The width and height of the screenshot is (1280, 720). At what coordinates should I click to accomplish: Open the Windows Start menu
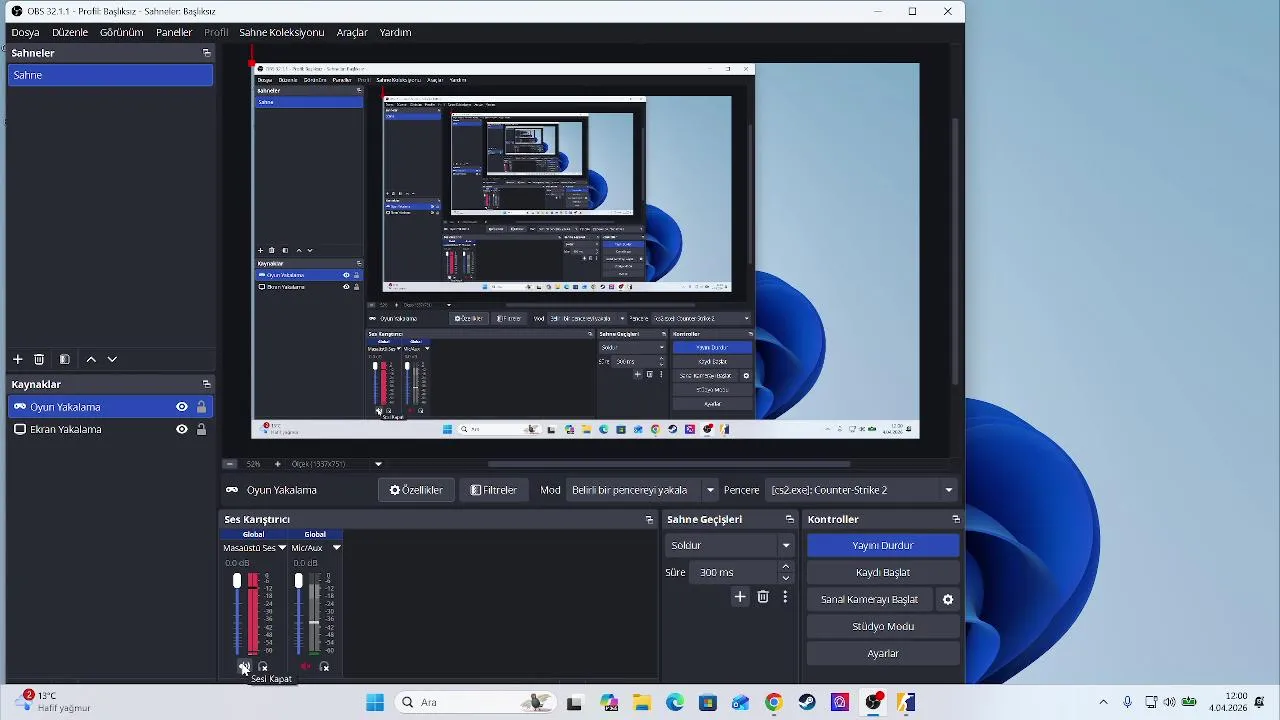tap(375, 703)
